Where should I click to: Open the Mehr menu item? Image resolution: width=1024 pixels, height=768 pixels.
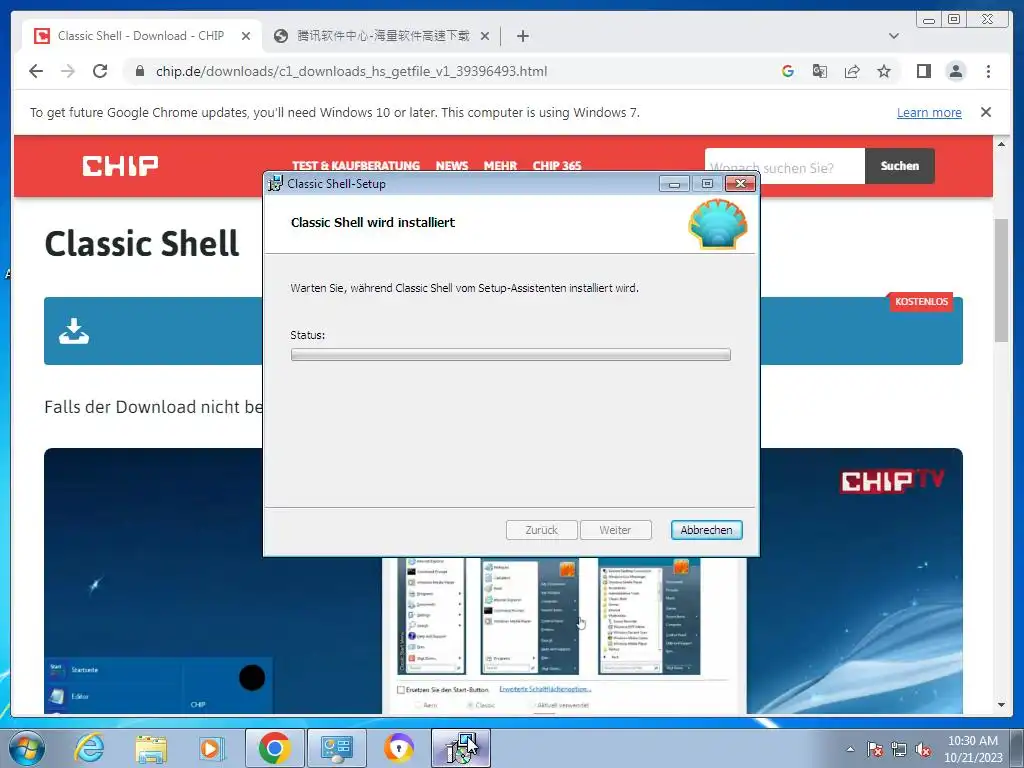(x=500, y=166)
